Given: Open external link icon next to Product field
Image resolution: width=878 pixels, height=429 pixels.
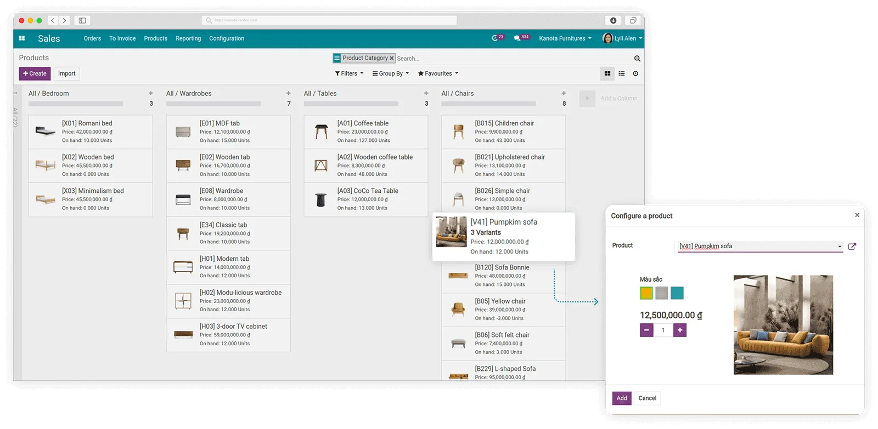Looking at the screenshot, I should coord(852,246).
